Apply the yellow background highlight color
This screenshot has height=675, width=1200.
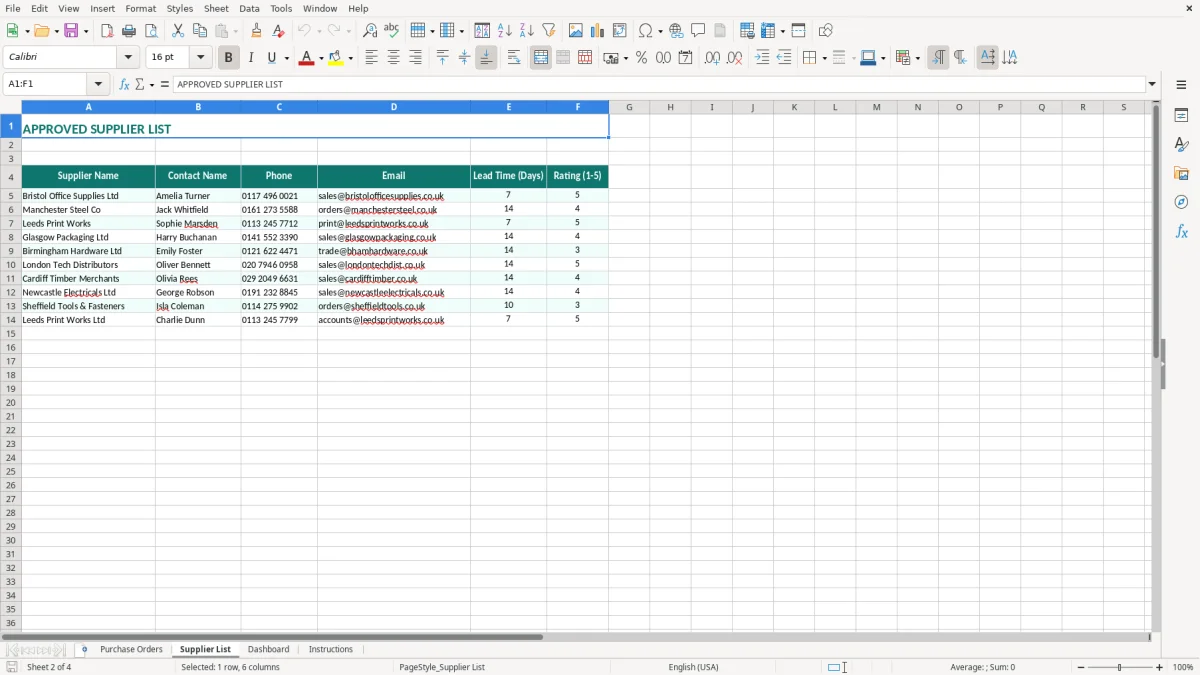[x=336, y=58]
